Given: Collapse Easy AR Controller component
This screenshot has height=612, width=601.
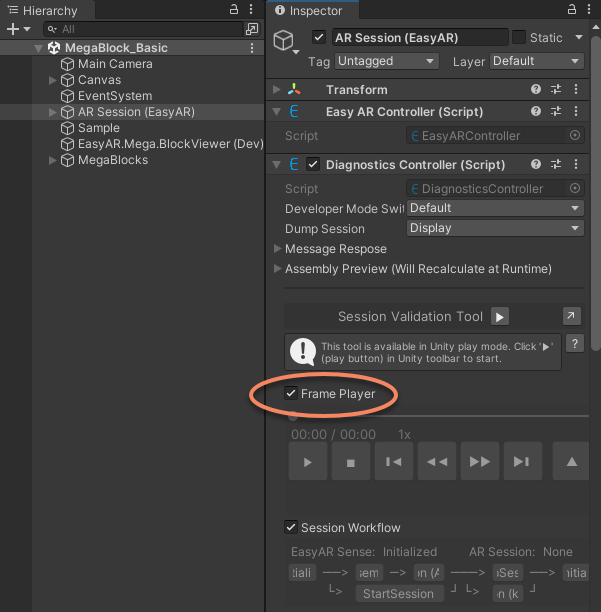Looking at the screenshot, I should pos(277,112).
